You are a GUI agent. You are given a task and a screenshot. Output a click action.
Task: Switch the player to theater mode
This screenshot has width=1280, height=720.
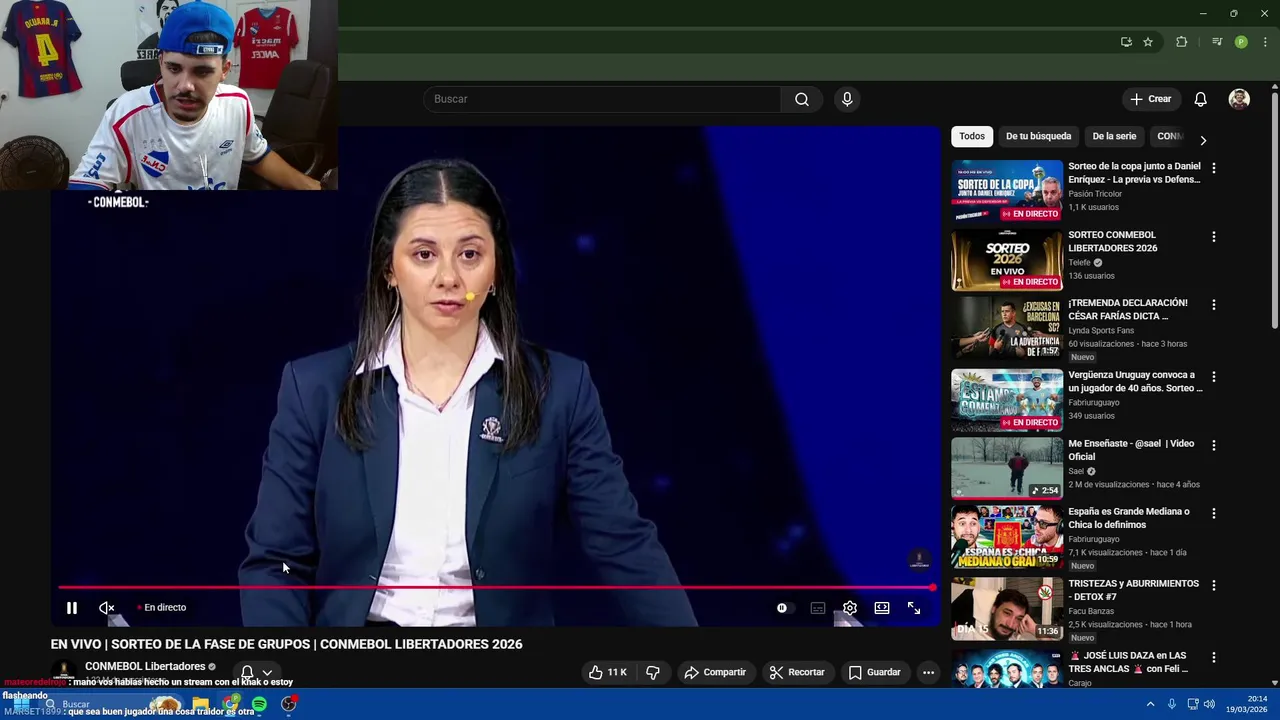click(882, 607)
